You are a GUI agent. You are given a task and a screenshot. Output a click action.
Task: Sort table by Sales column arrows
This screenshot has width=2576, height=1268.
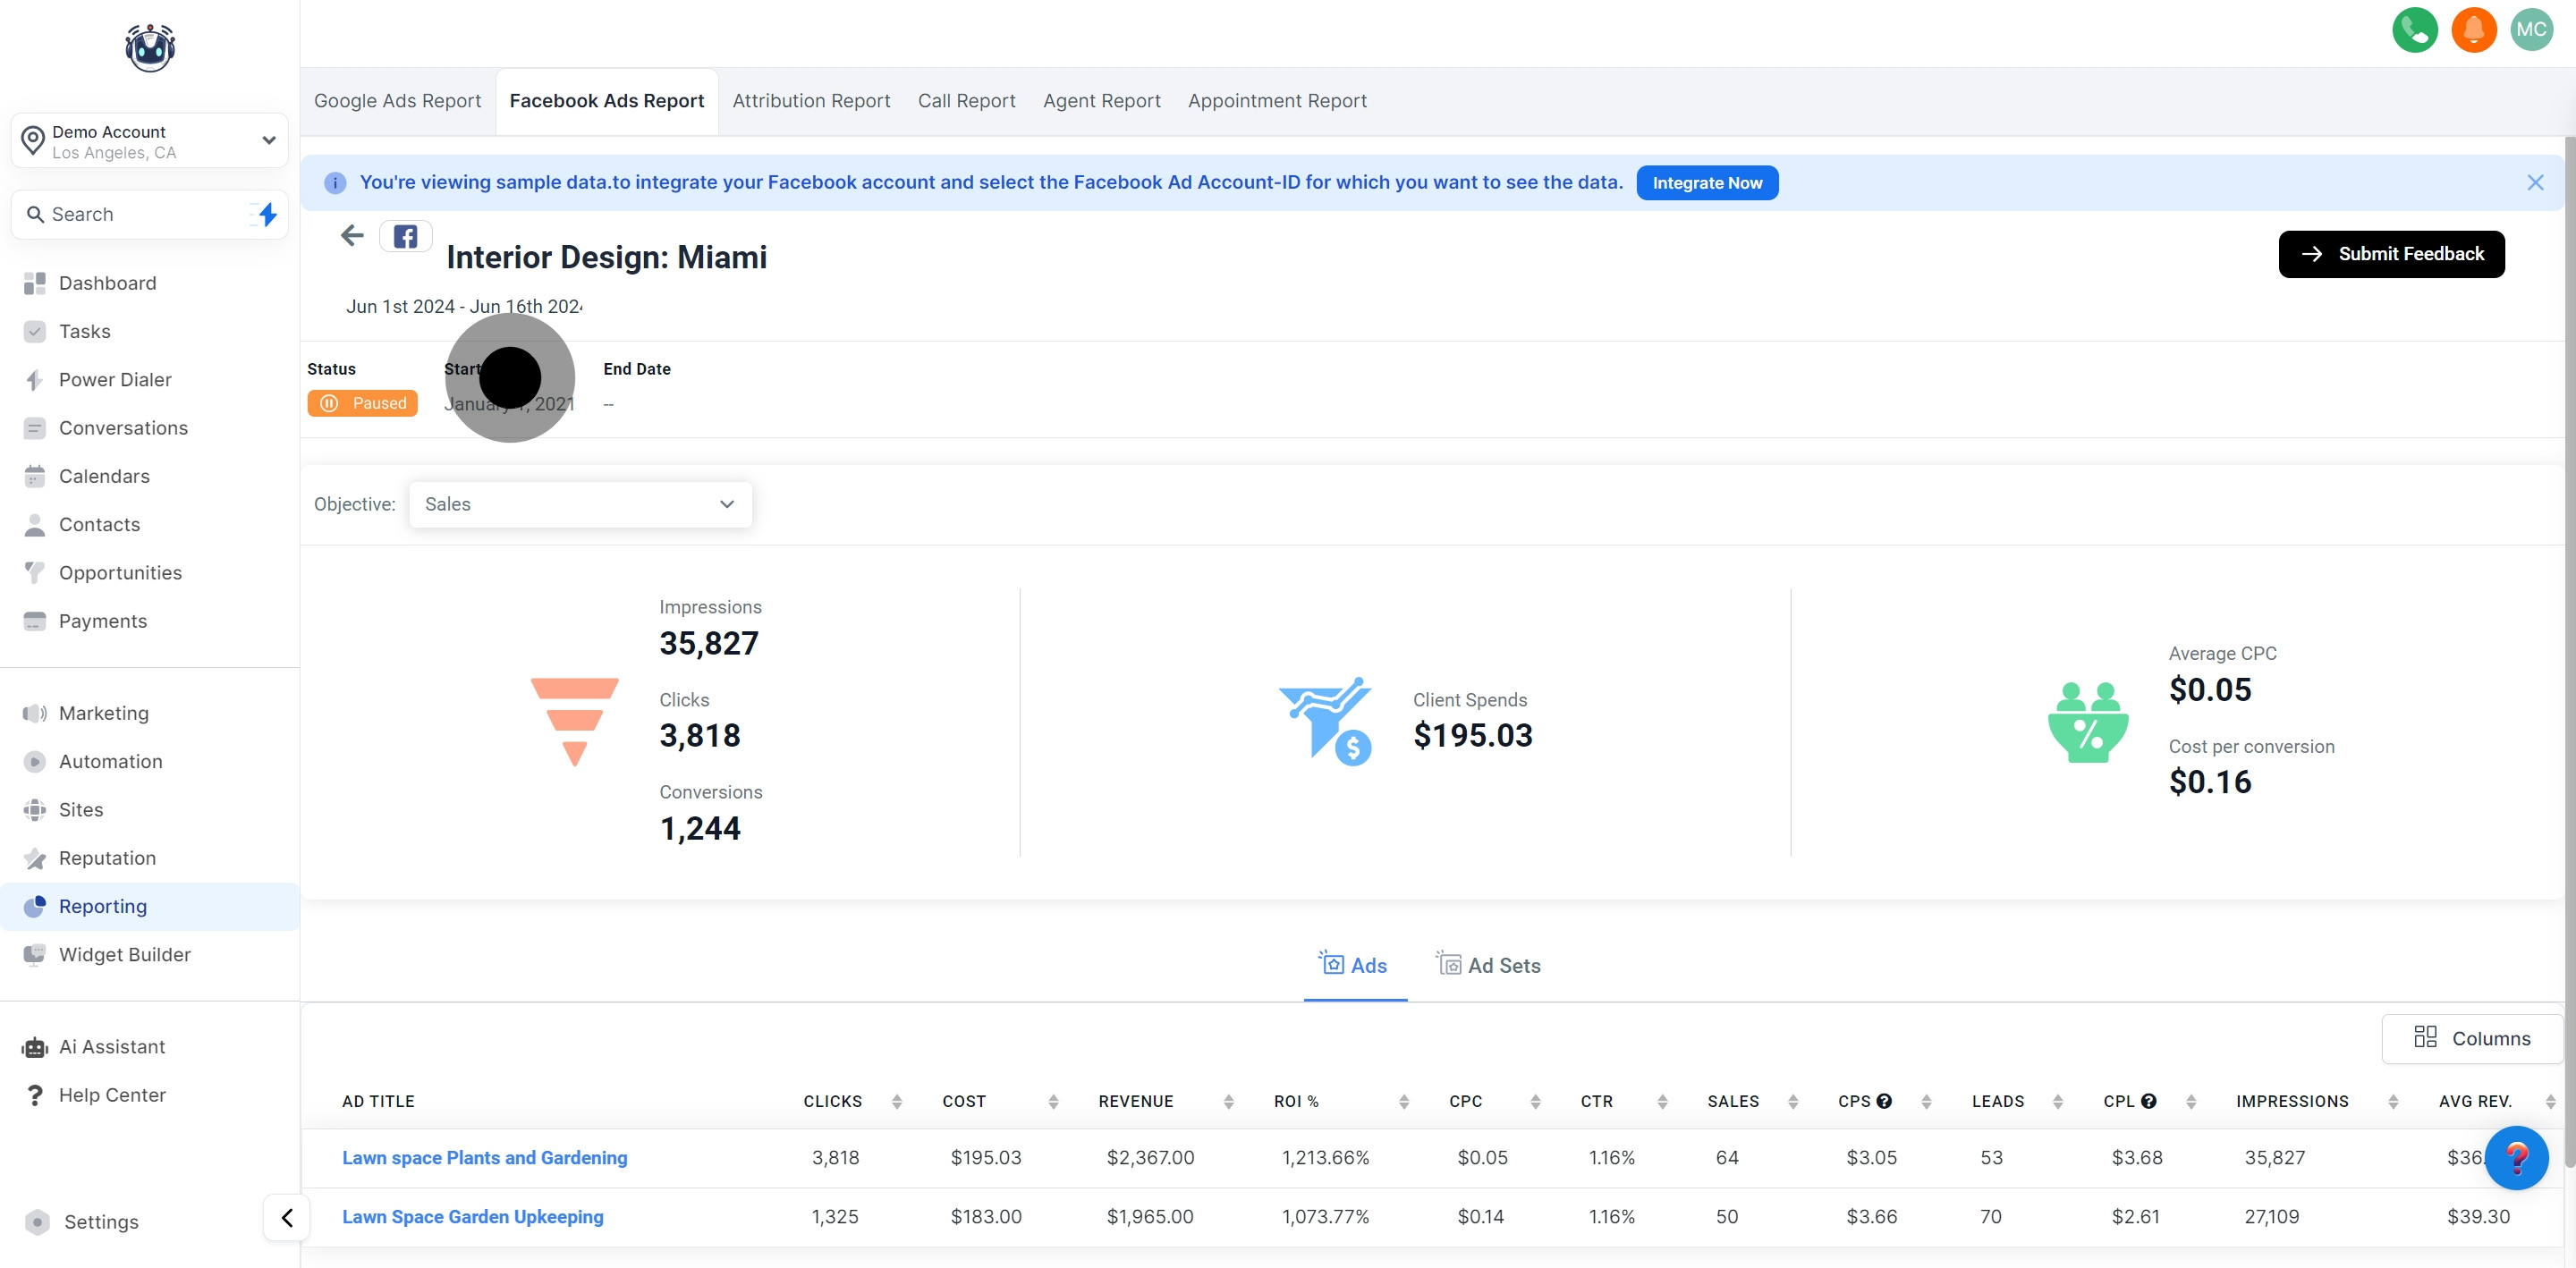click(1793, 1101)
